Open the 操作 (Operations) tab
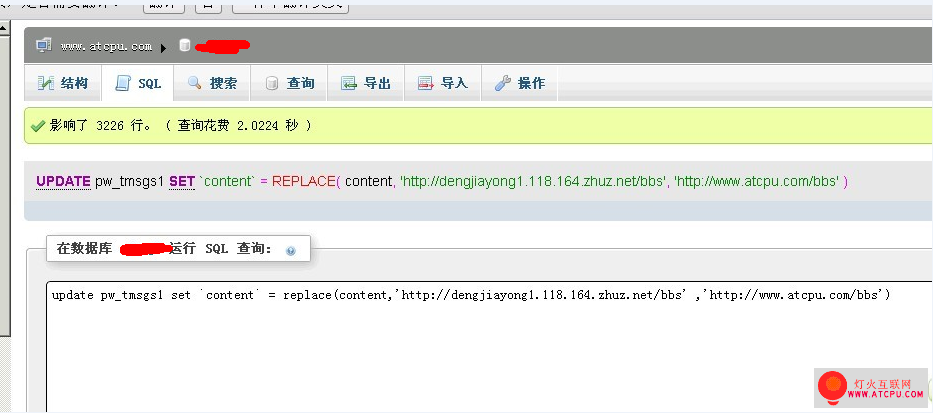 pyautogui.click(x=519, y=83)
